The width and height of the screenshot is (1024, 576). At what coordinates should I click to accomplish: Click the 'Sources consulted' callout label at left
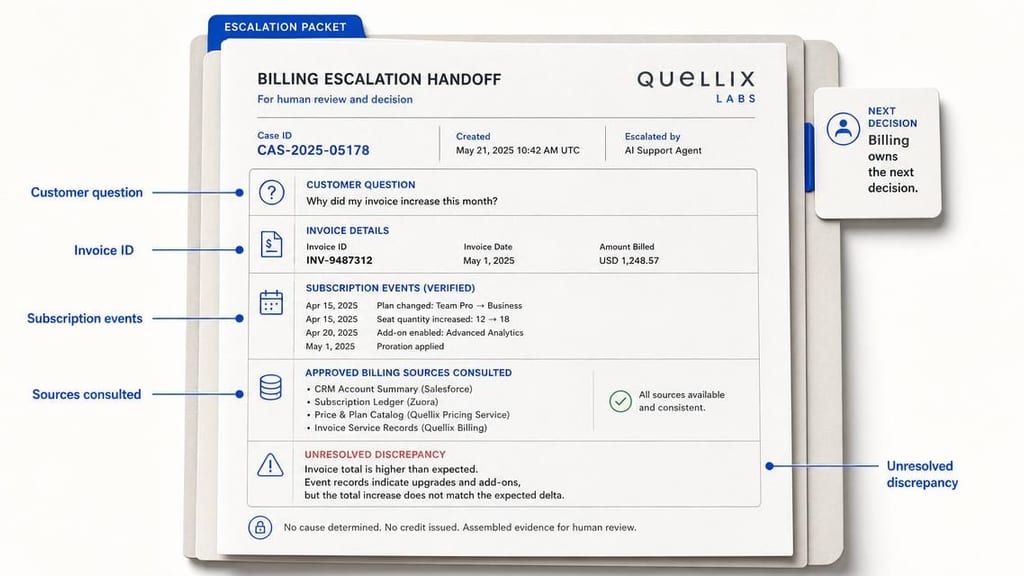click(x=87, y=394)
